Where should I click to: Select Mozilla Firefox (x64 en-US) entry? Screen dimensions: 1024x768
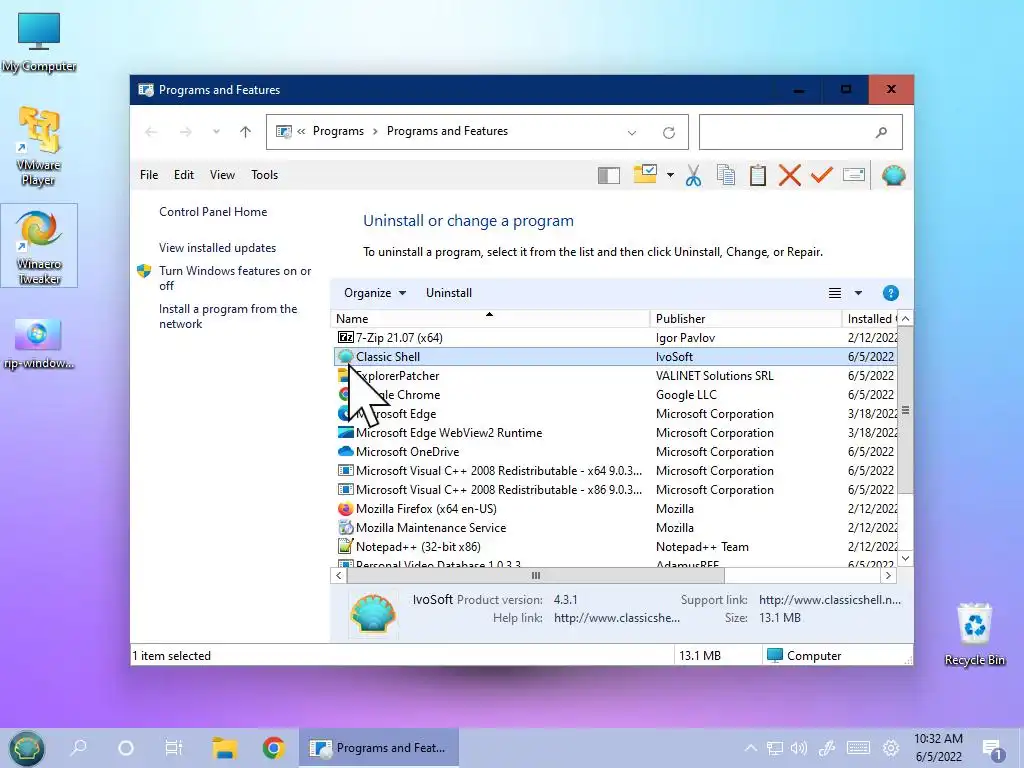click(x=614, y=508)
